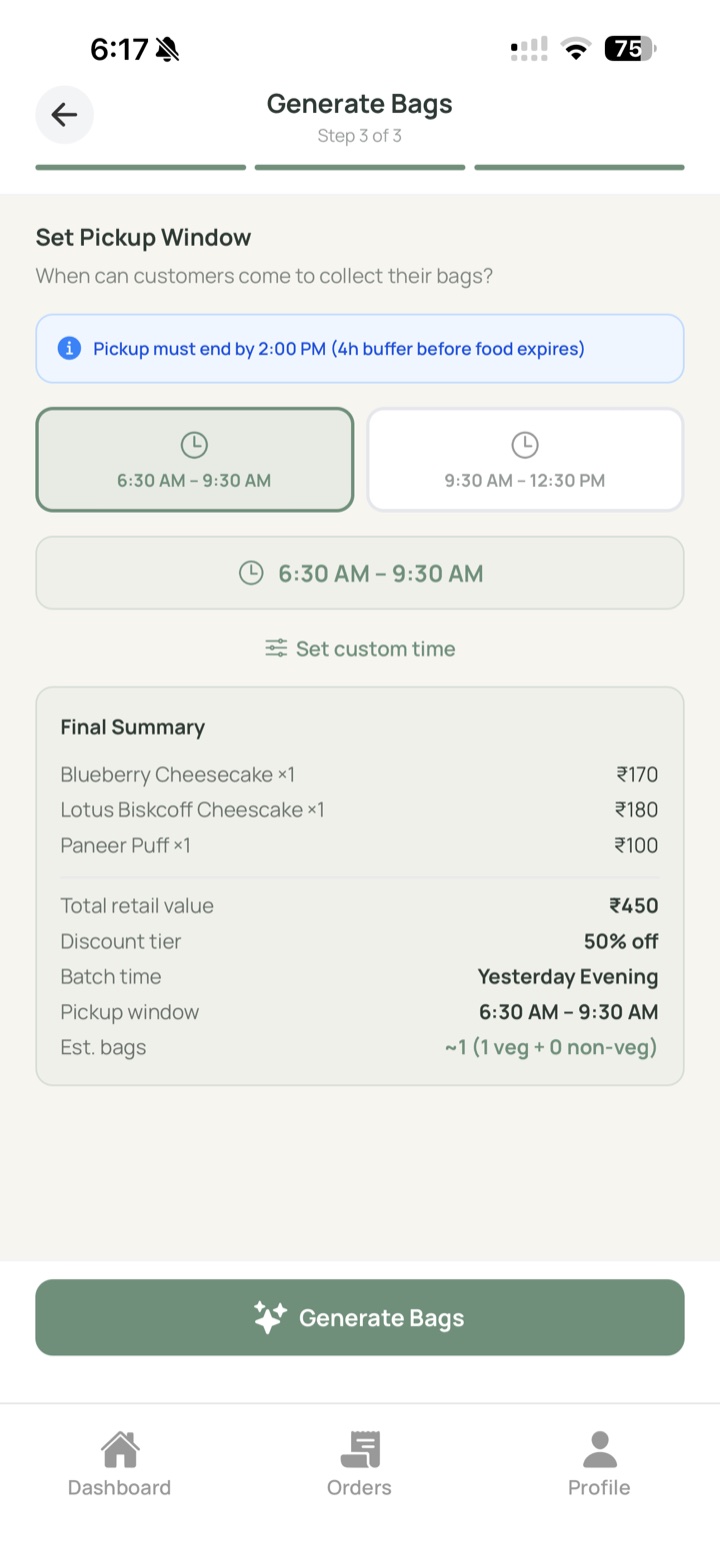Click the Pickup must end by 2:00 PM banner

click(360, 348)
